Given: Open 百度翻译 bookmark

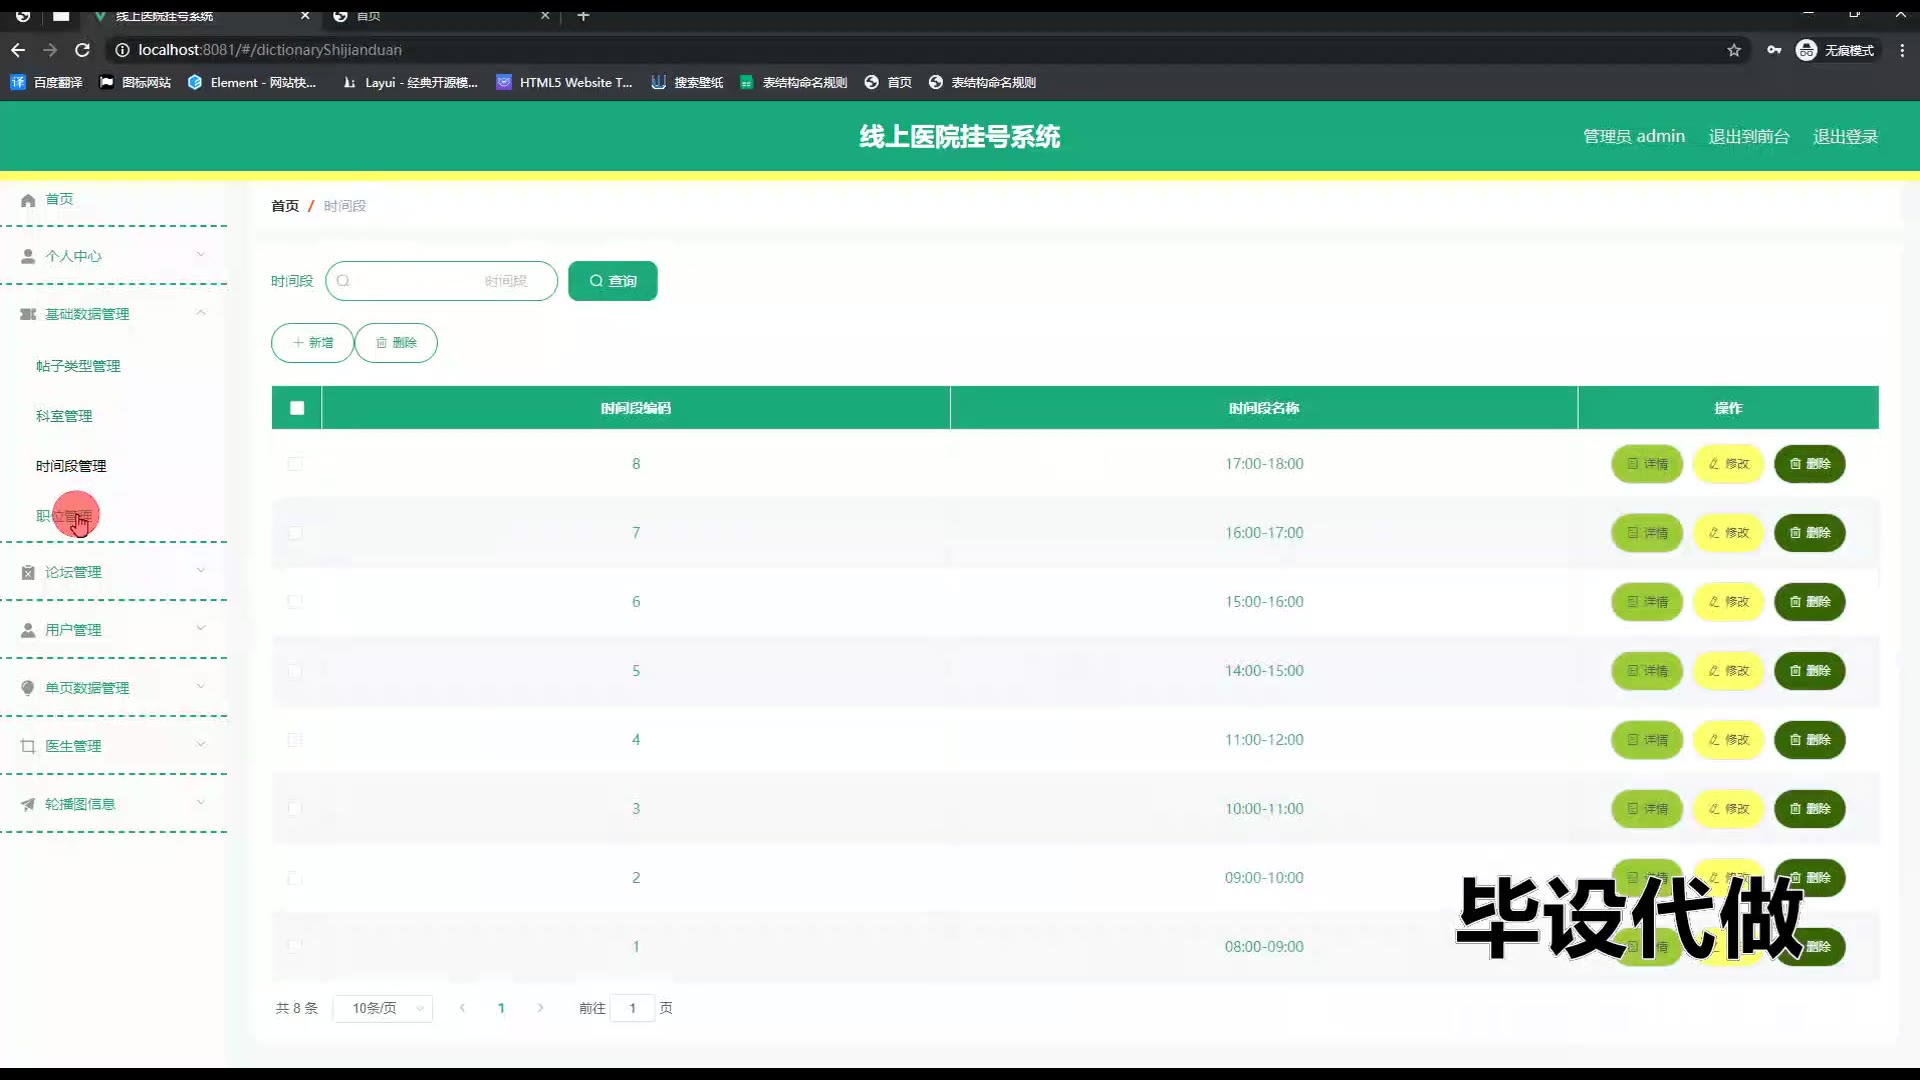Looking at the screenshot, I should pos(46,82).
